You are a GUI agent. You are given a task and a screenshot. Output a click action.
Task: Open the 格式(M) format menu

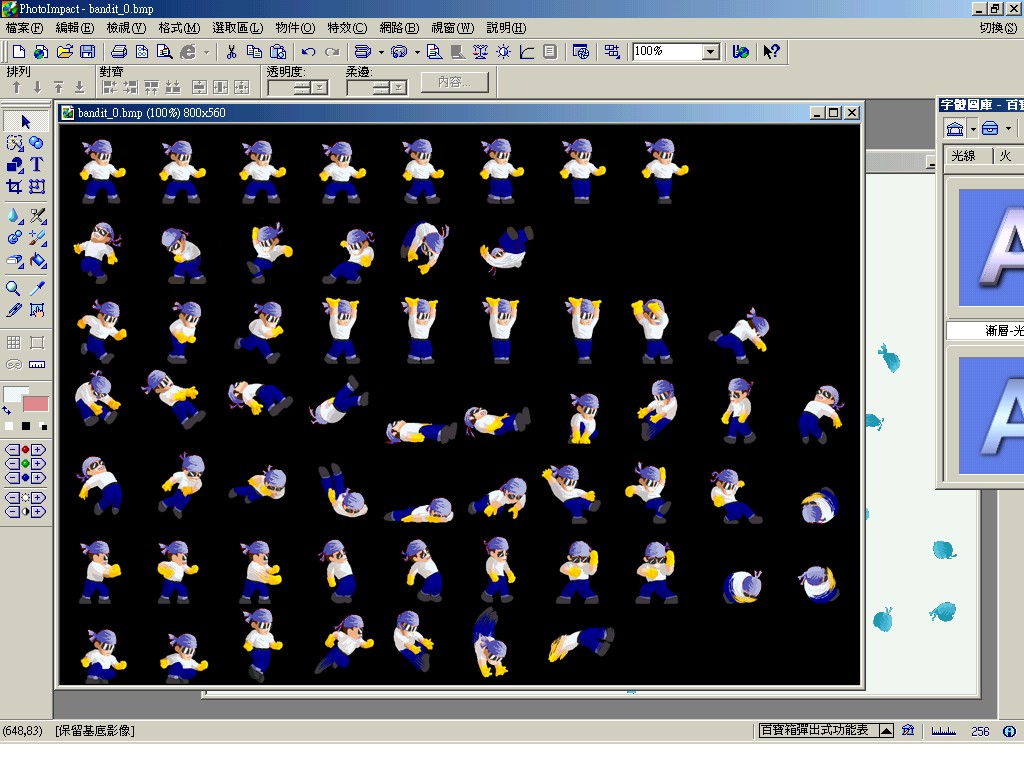click(179, 28)
